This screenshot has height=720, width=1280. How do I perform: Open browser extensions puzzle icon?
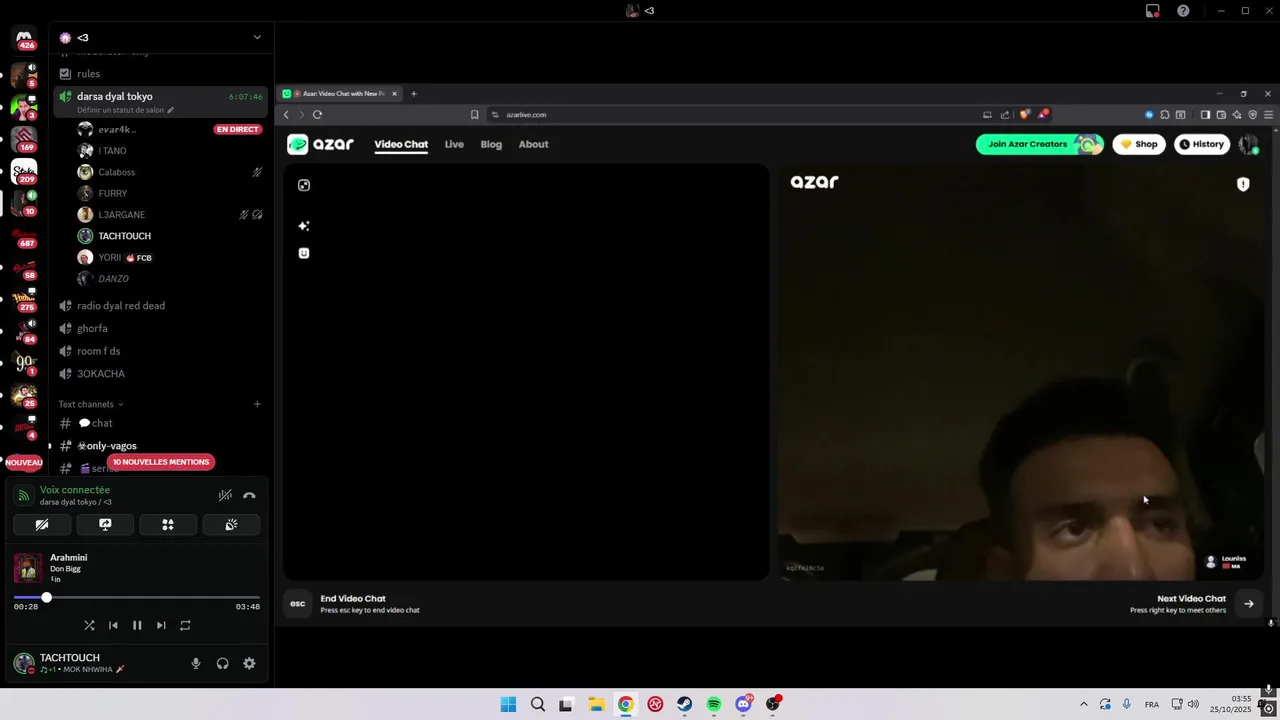point(1165,115)
